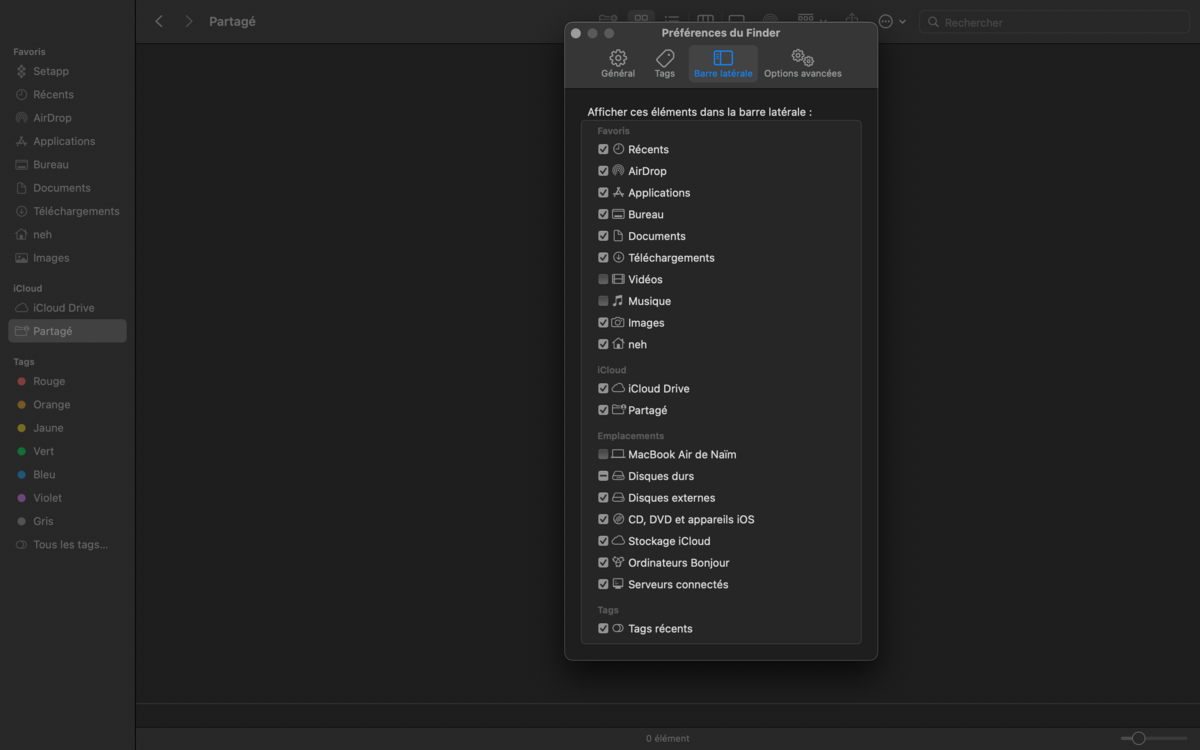
Task: Click the 'Afficher ces éléments dans la barre latérale' label
Action: [x=700, y=112]
